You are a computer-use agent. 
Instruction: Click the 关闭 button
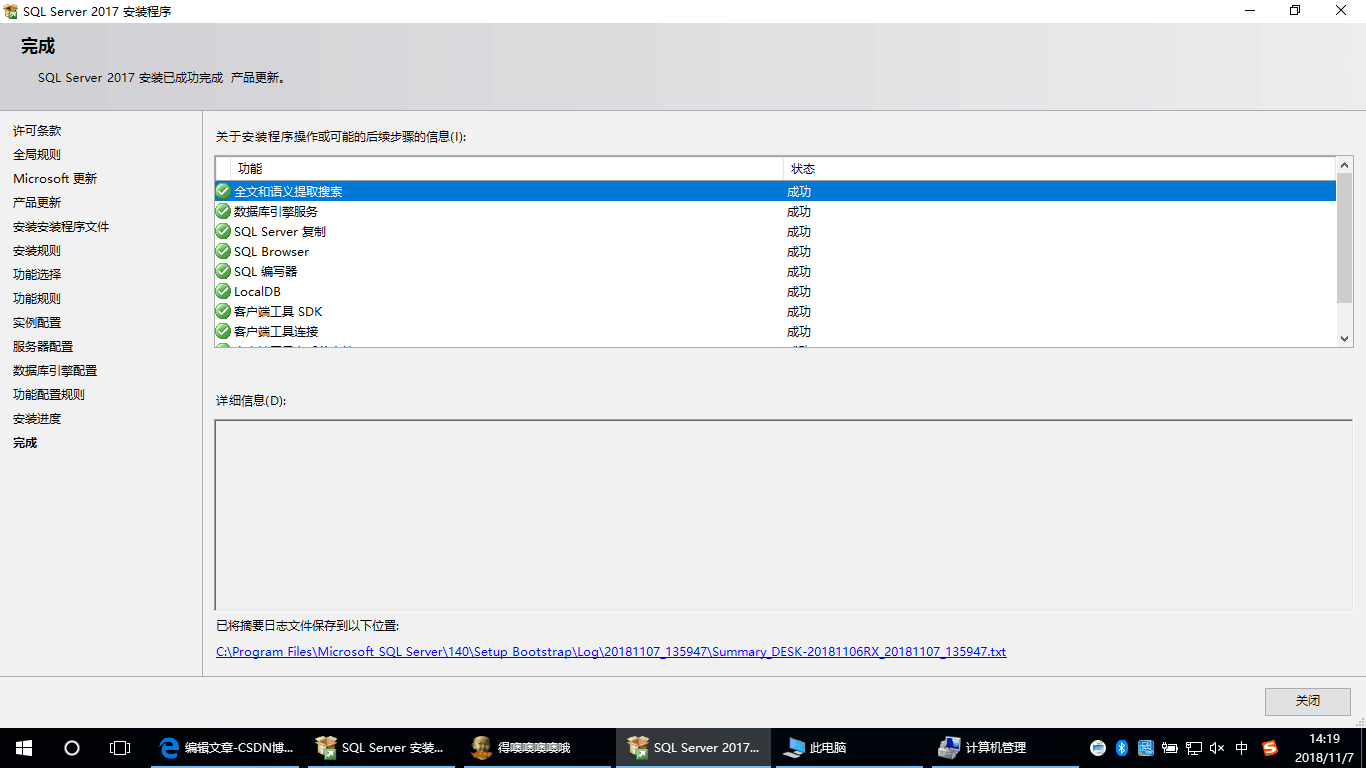pyautogui.click(x=1306, y=702)
